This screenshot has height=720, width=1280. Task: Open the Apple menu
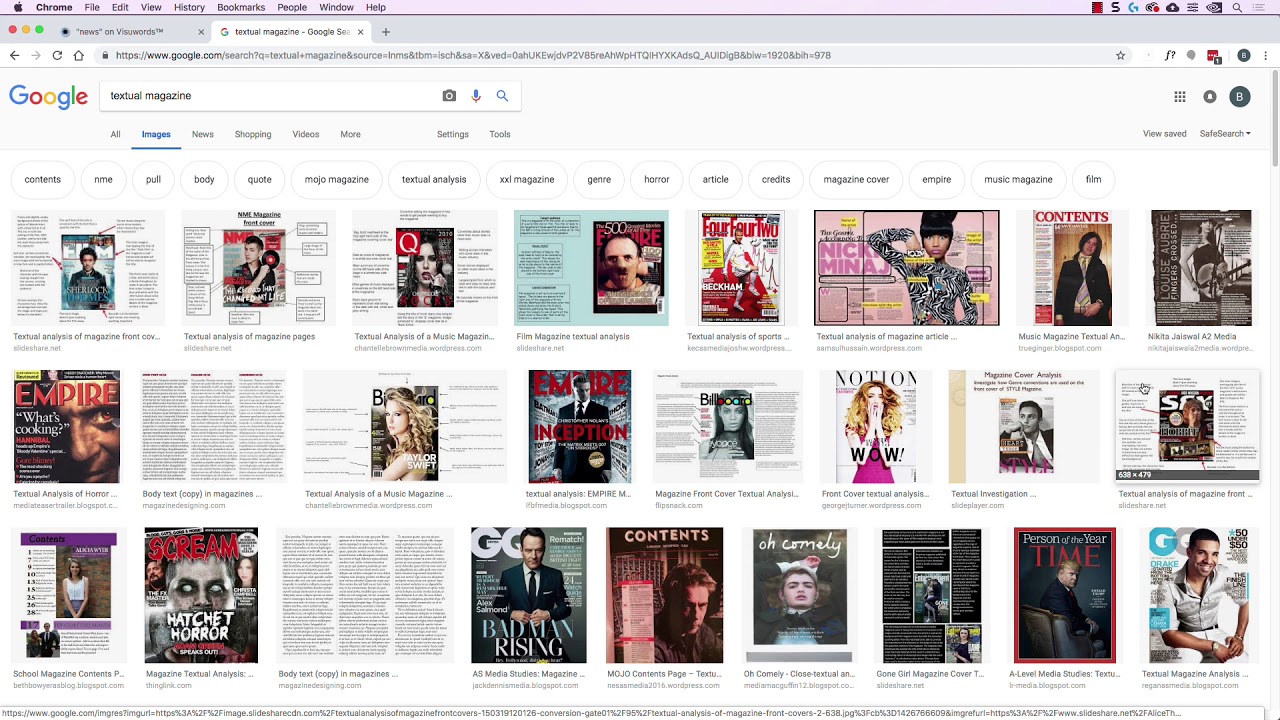click(x=17, y=7)
